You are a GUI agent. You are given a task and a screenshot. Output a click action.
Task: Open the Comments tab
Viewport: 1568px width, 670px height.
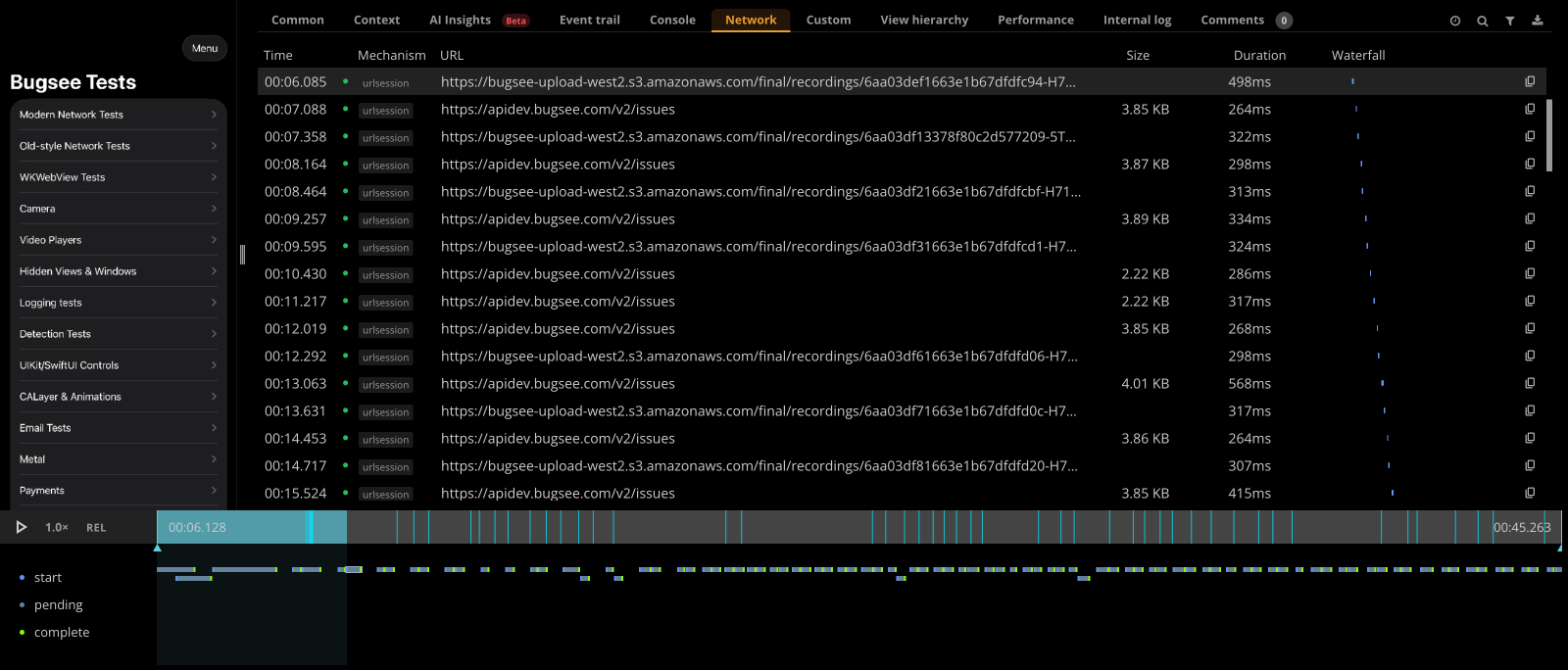coord(1246,20)
